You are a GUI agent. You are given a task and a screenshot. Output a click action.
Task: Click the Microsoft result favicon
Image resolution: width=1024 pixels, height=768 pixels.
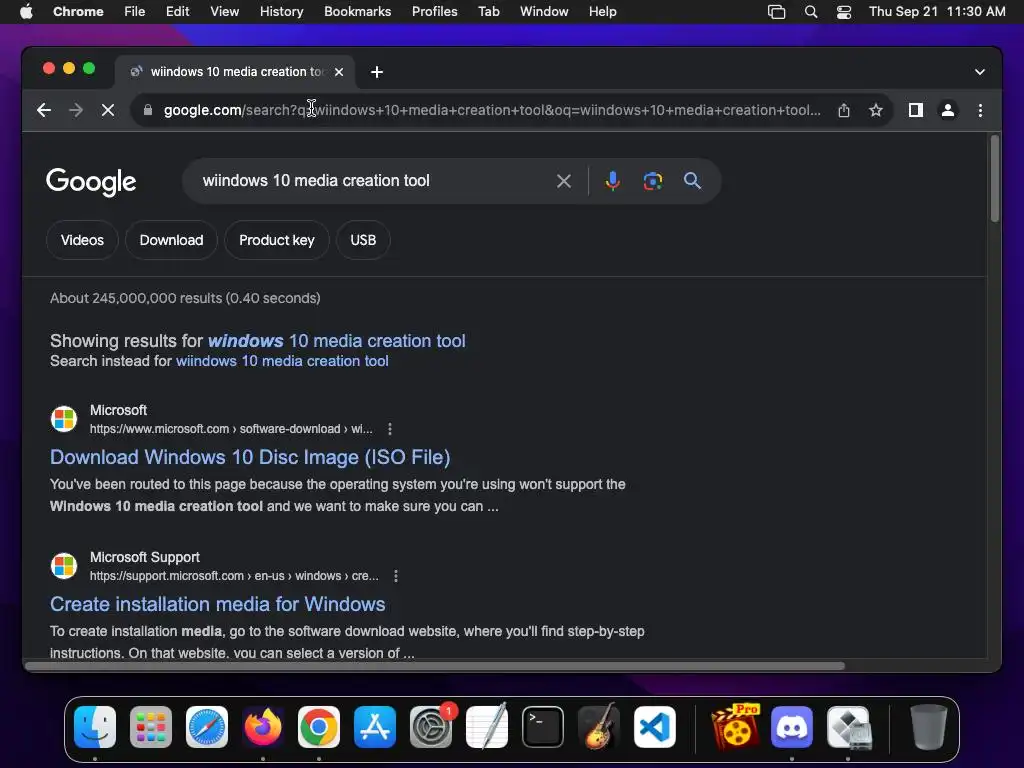coord(64,419)
